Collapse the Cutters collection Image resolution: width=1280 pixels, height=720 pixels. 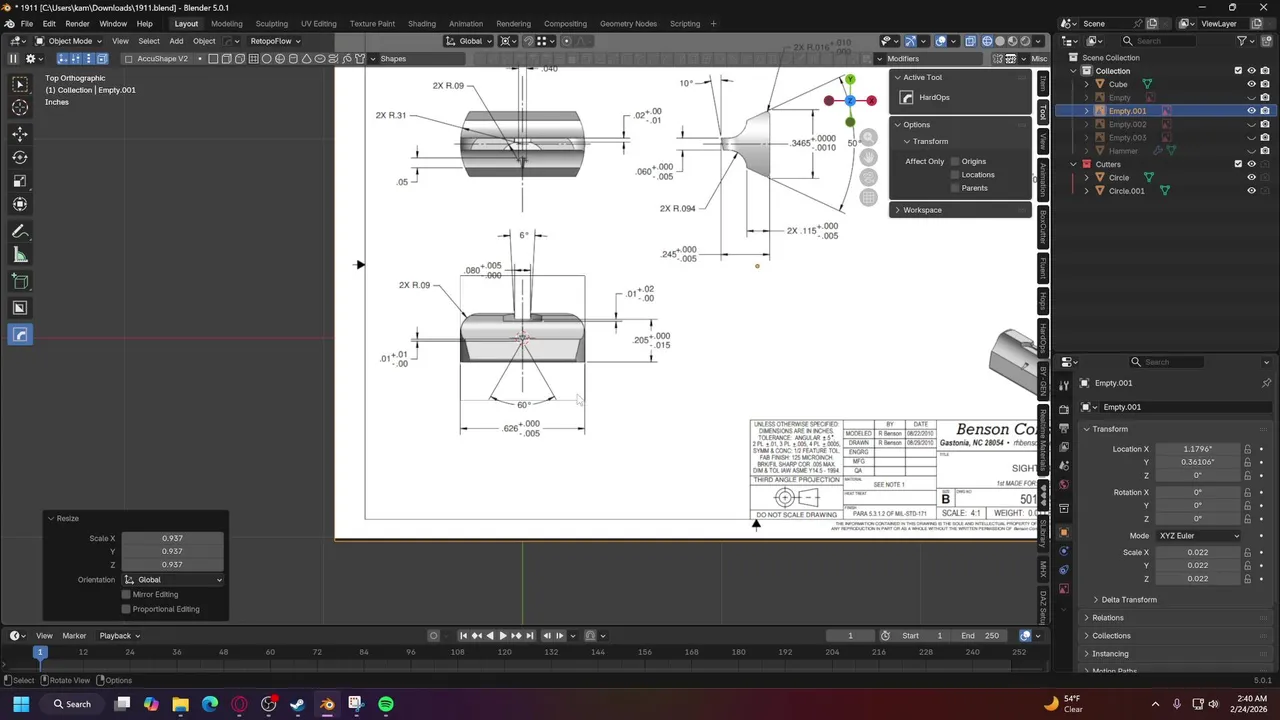[x=1074, y=164]
